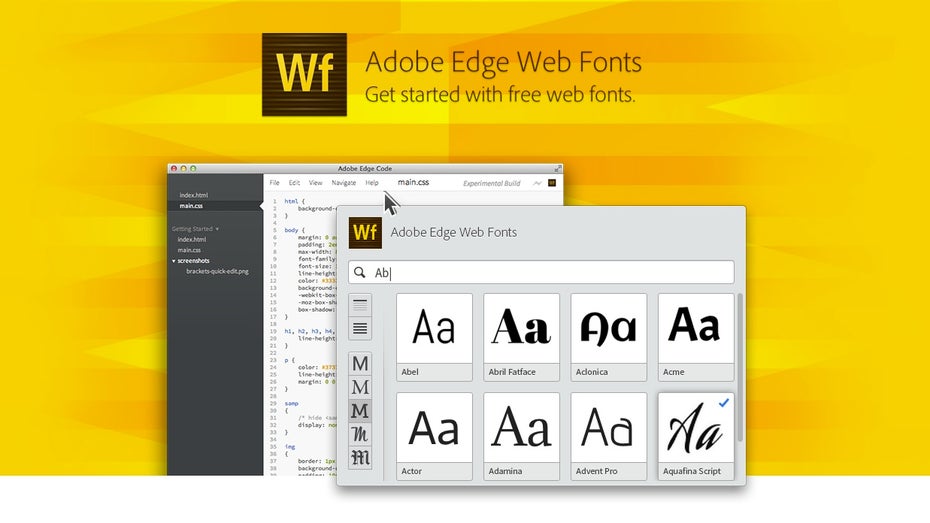Click the main.css document title
This screenshot has height=523, width=930.
(x=413, y=182)
